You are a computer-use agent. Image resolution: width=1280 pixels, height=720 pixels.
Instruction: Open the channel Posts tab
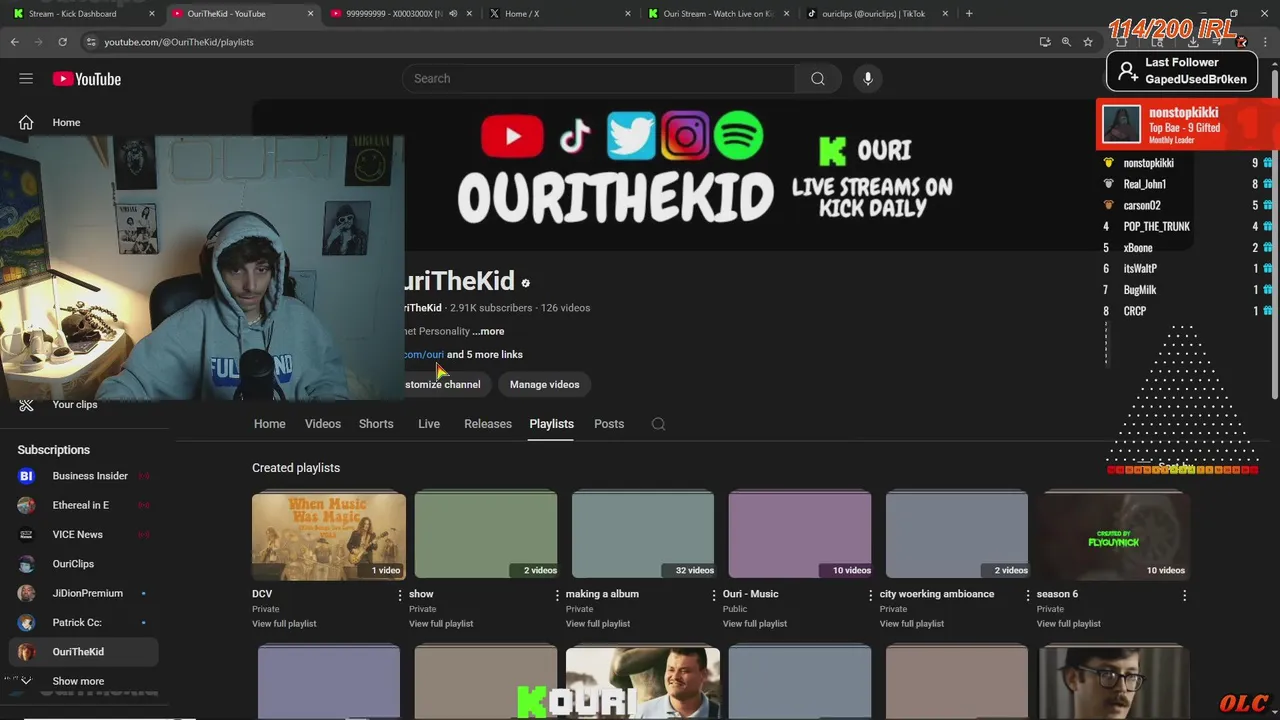click(609, 424)
